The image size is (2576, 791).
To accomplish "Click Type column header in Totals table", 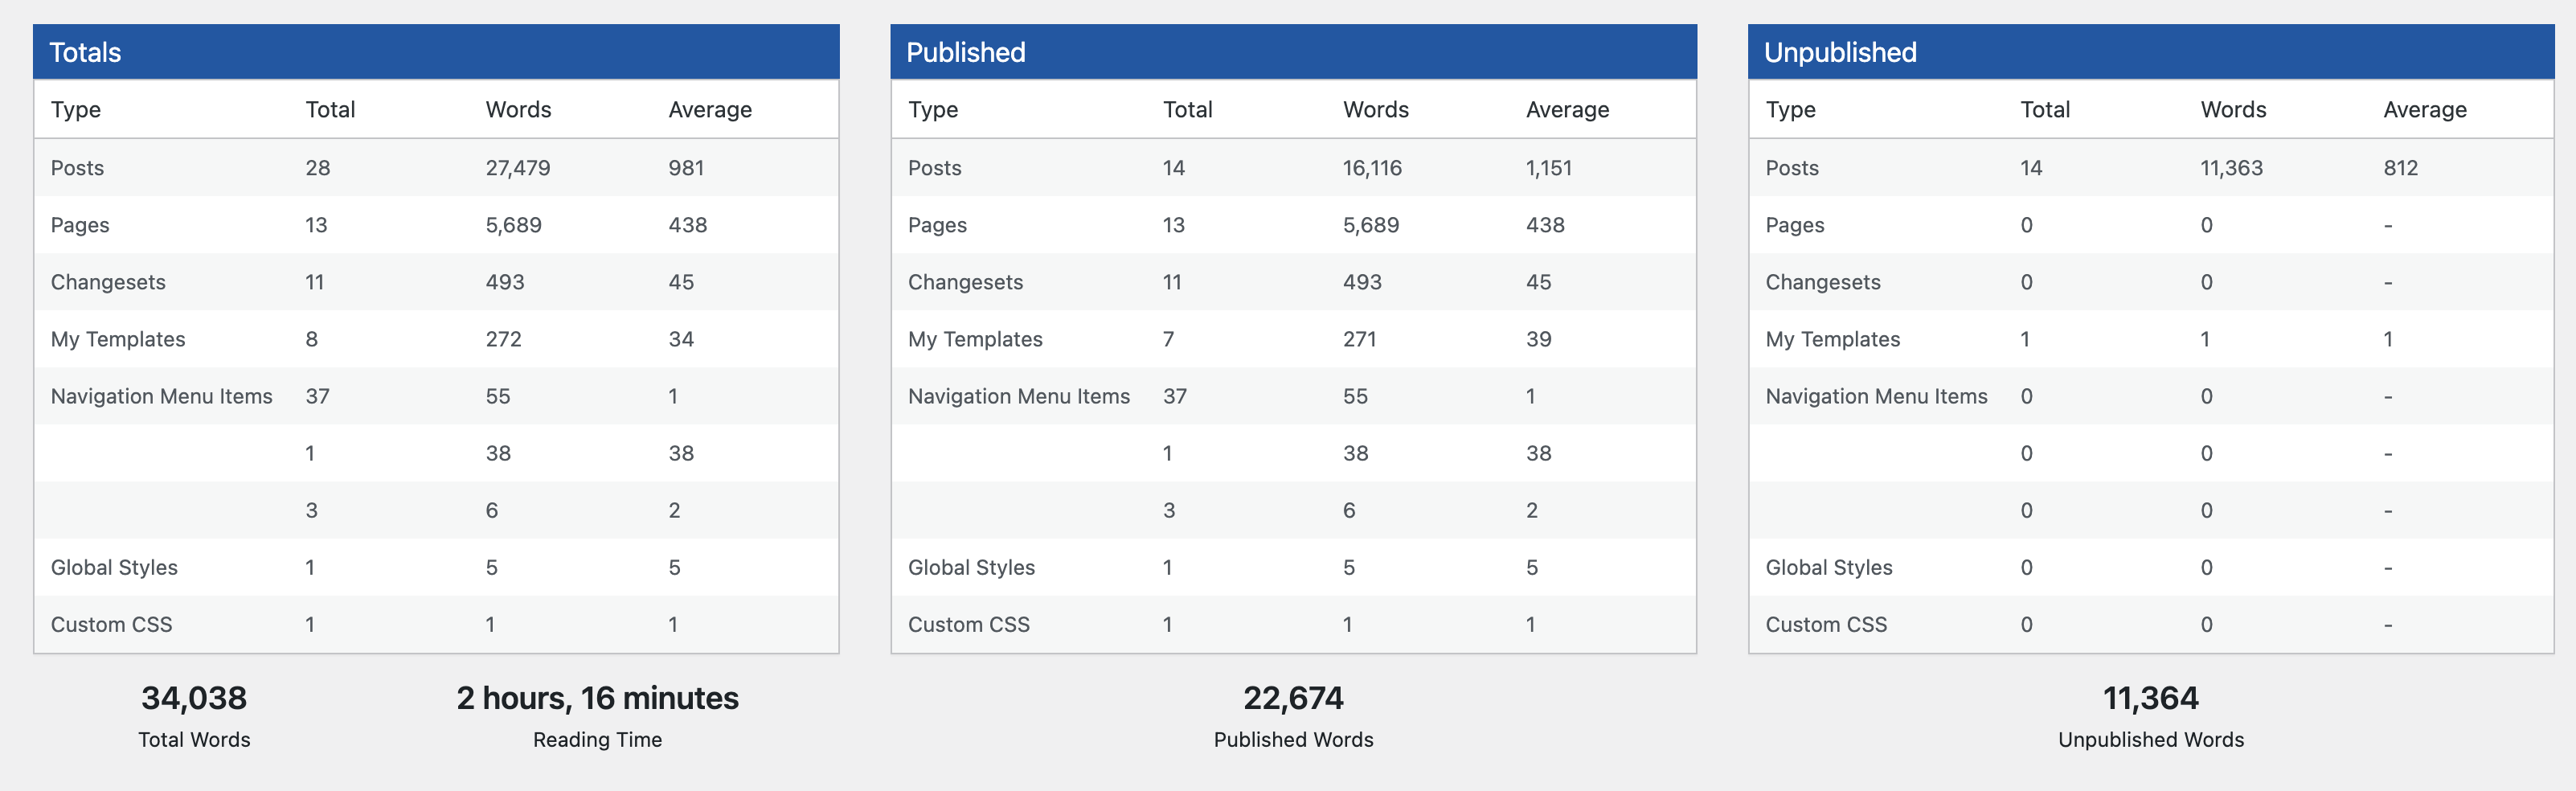I will tap(76, 110).
